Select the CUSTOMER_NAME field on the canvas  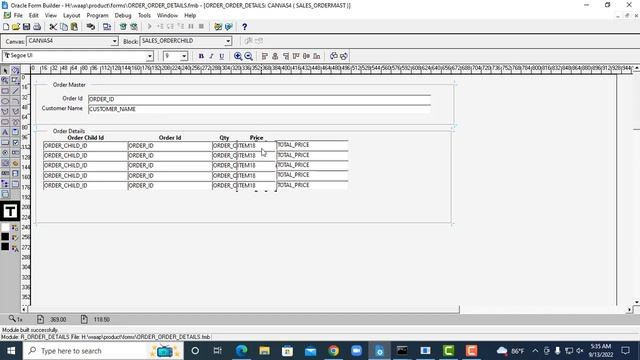pos(259,109)
